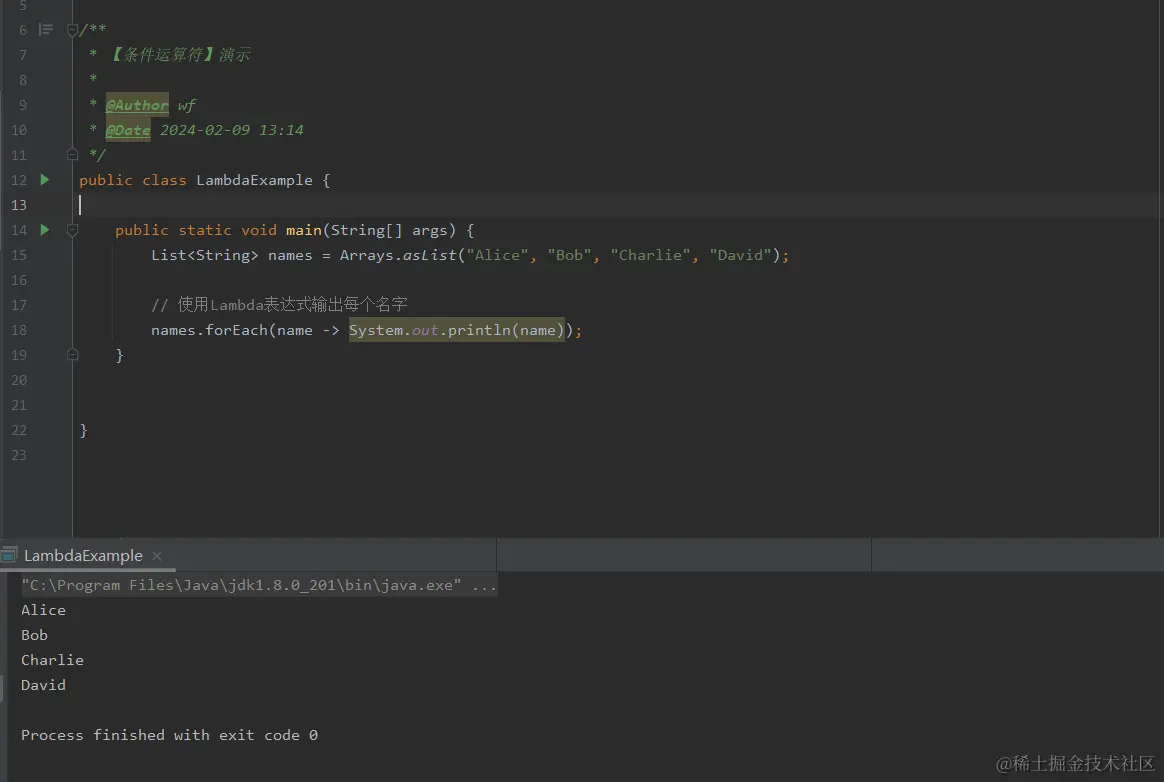The height and width of the screenshot is (782, 1164).
Task: Click names.forEach in the code
Action: [209, 330]
